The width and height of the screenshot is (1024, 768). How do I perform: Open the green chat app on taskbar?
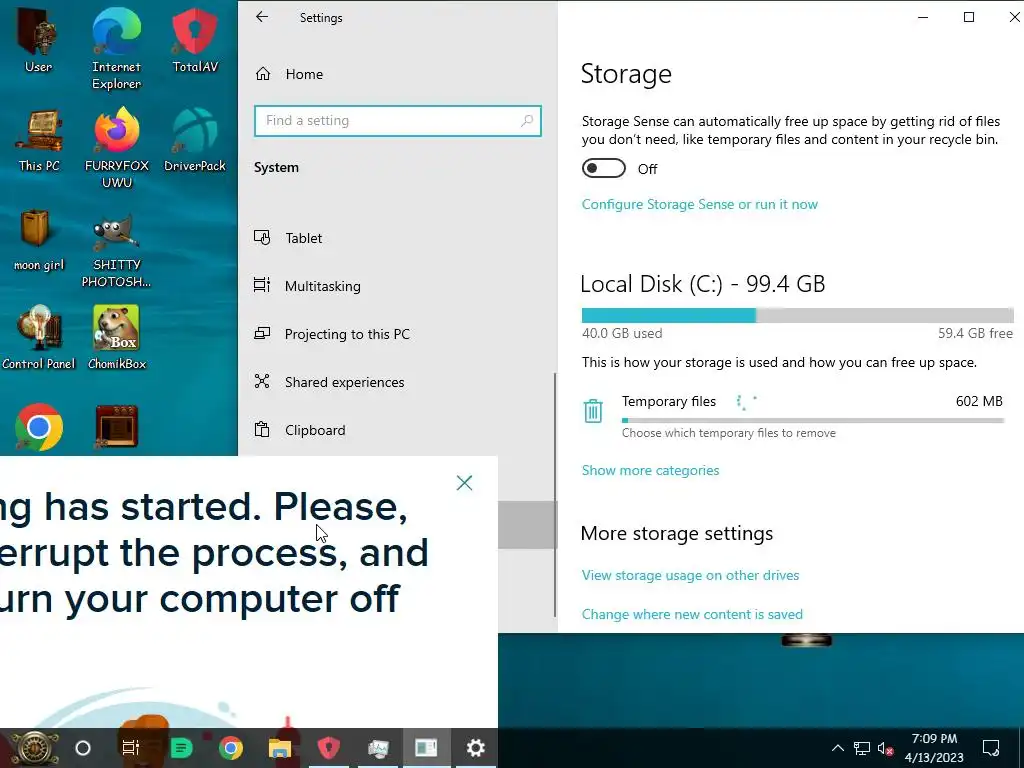(x=181, y=748)
